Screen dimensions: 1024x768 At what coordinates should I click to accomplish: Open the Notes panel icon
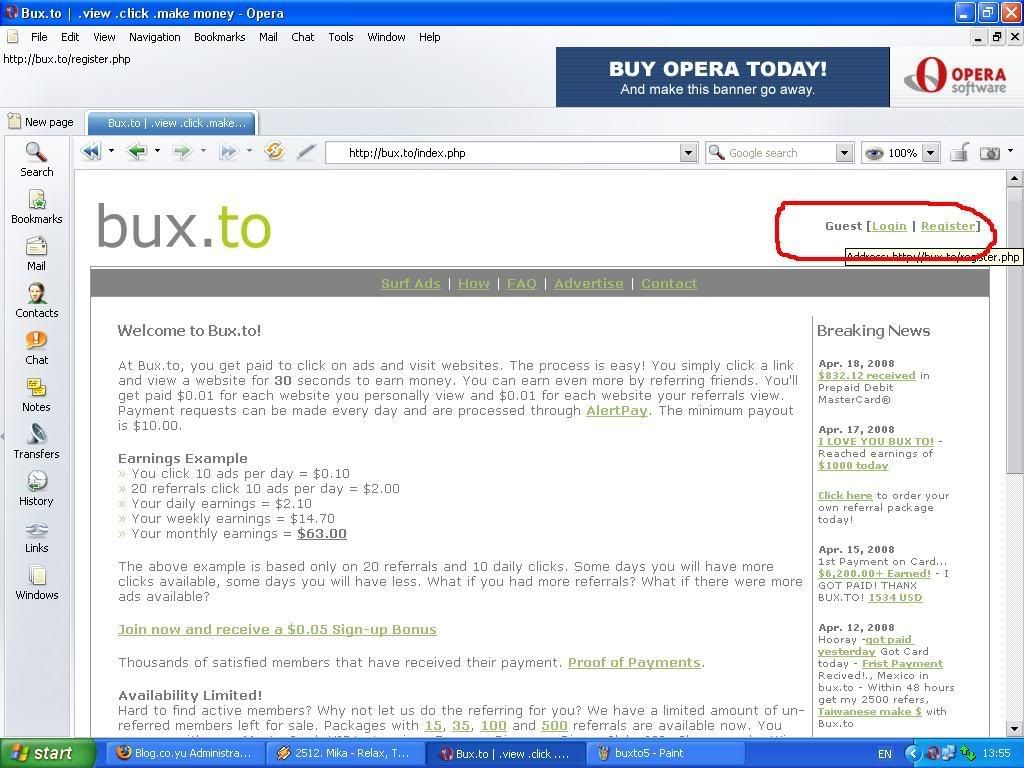(36, 395)
